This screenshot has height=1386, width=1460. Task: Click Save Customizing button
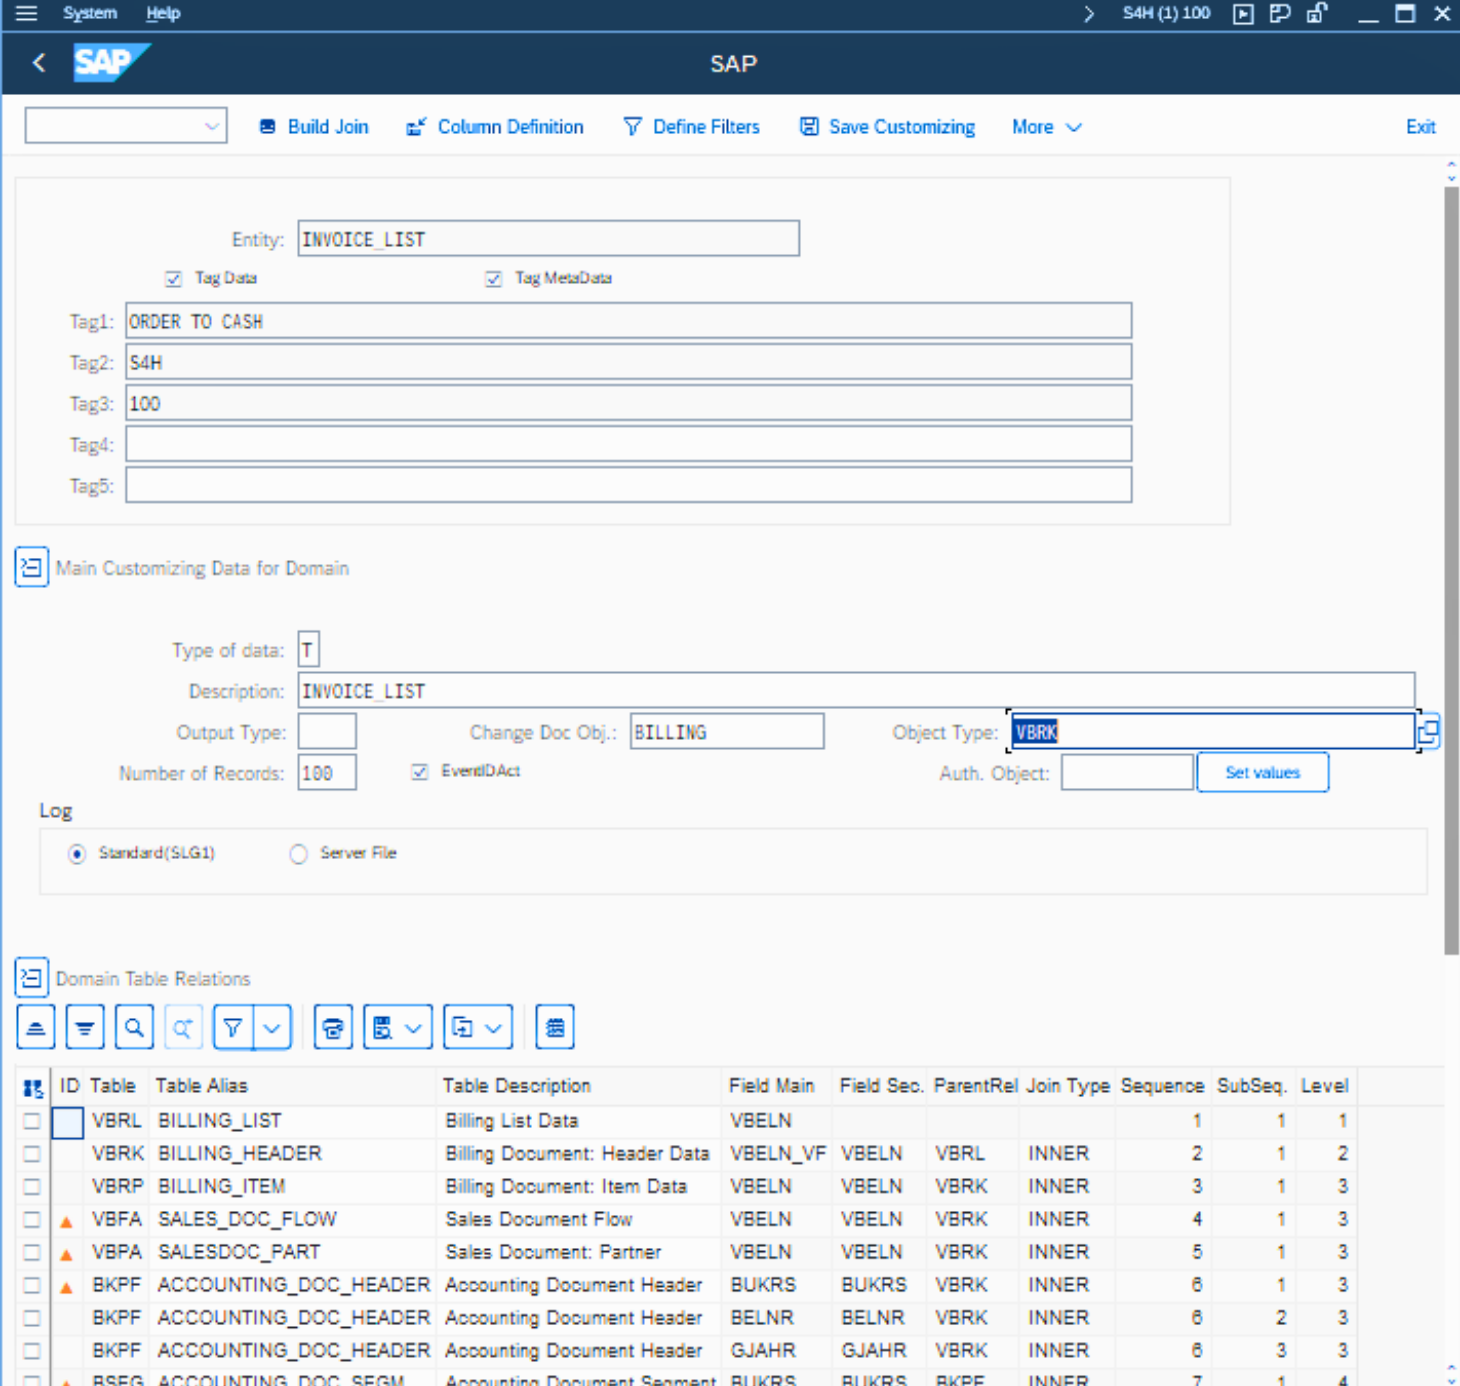888,127
